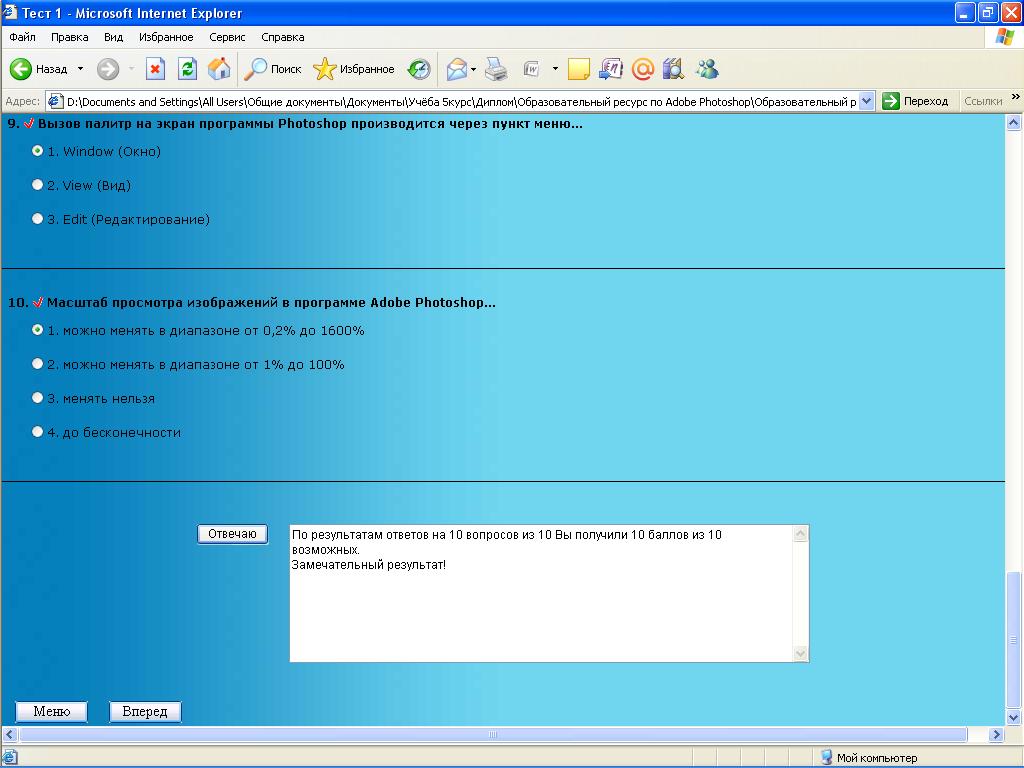Select option 4. до бесконечности

tap(37, 432)
